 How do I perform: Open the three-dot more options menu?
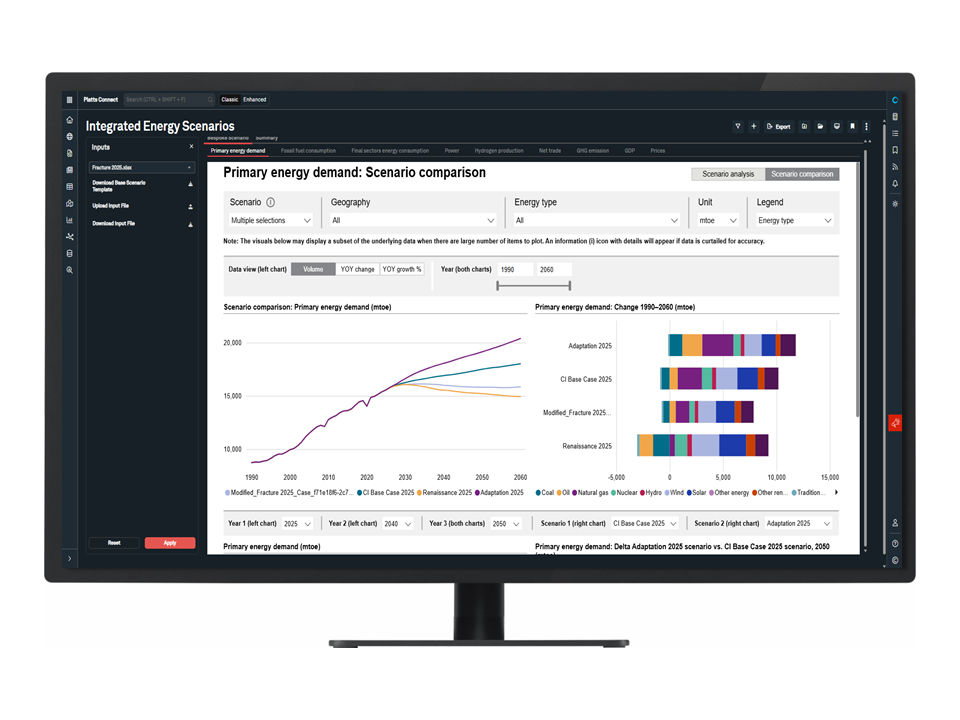coord(866,127)
